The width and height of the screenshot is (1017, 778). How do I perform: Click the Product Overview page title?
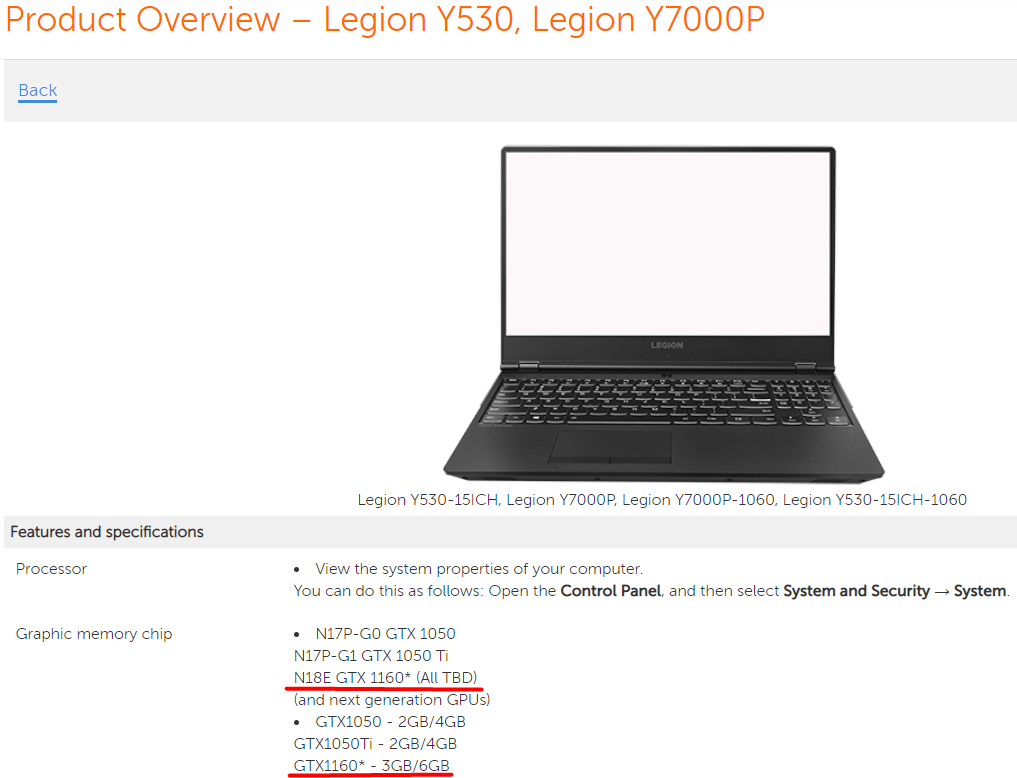point(385,19)
